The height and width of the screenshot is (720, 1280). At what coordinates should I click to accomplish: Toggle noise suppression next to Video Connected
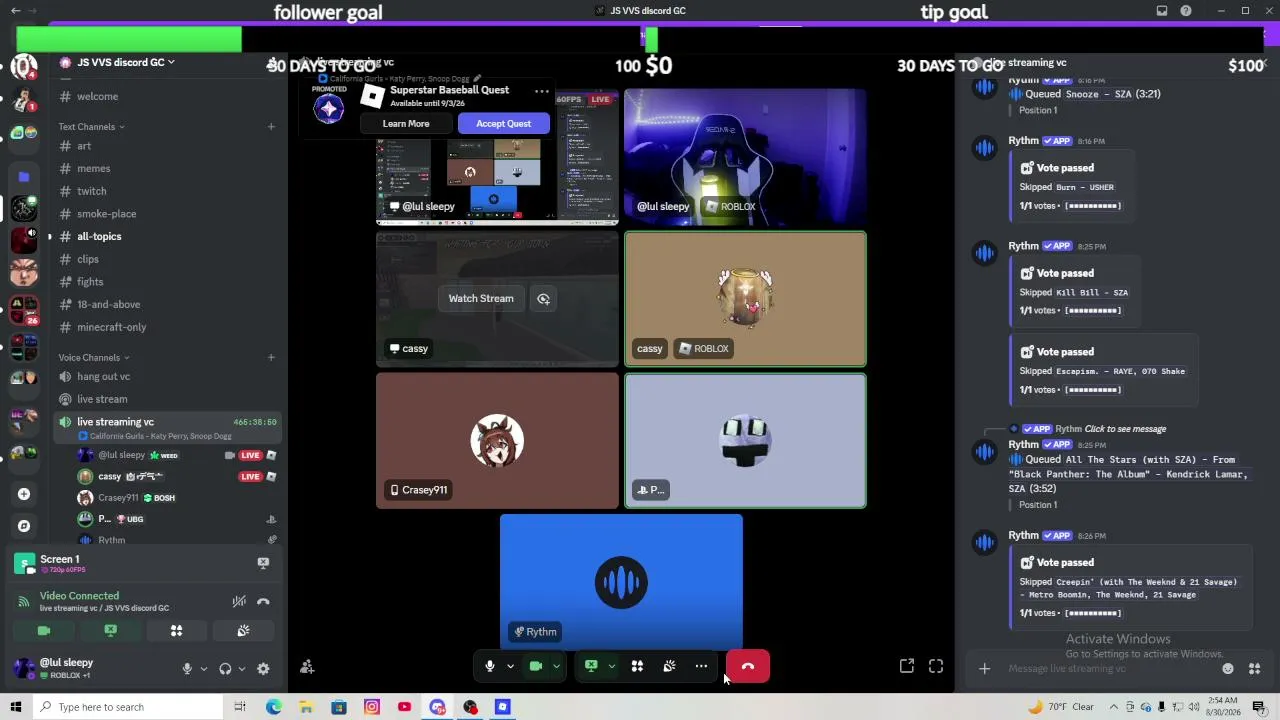pos(239,601)
